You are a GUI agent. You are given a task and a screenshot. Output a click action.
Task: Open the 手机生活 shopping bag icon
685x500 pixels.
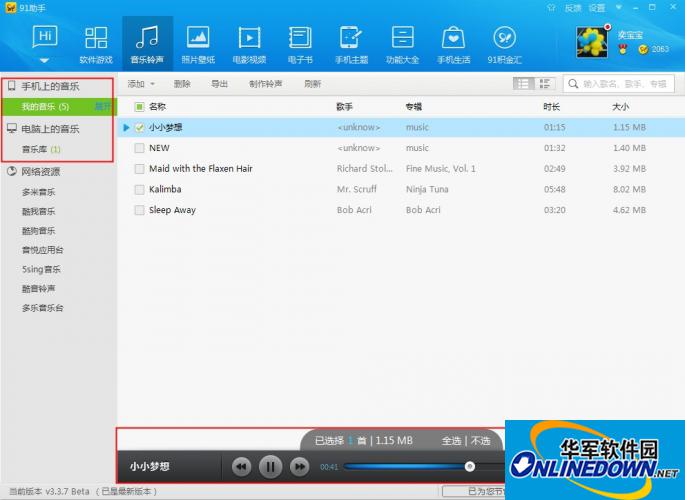pyautogui.click(x=453, y=42)
